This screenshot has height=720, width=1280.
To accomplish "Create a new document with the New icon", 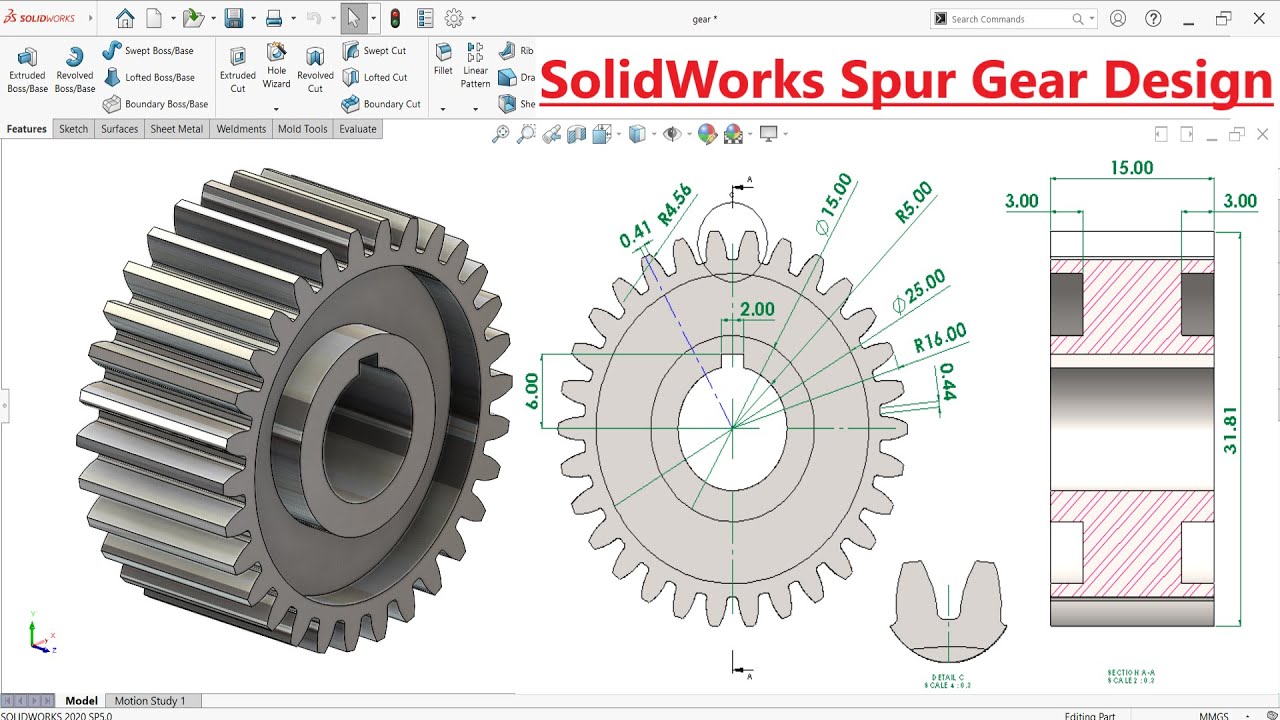I will click(x=154, y=18).
